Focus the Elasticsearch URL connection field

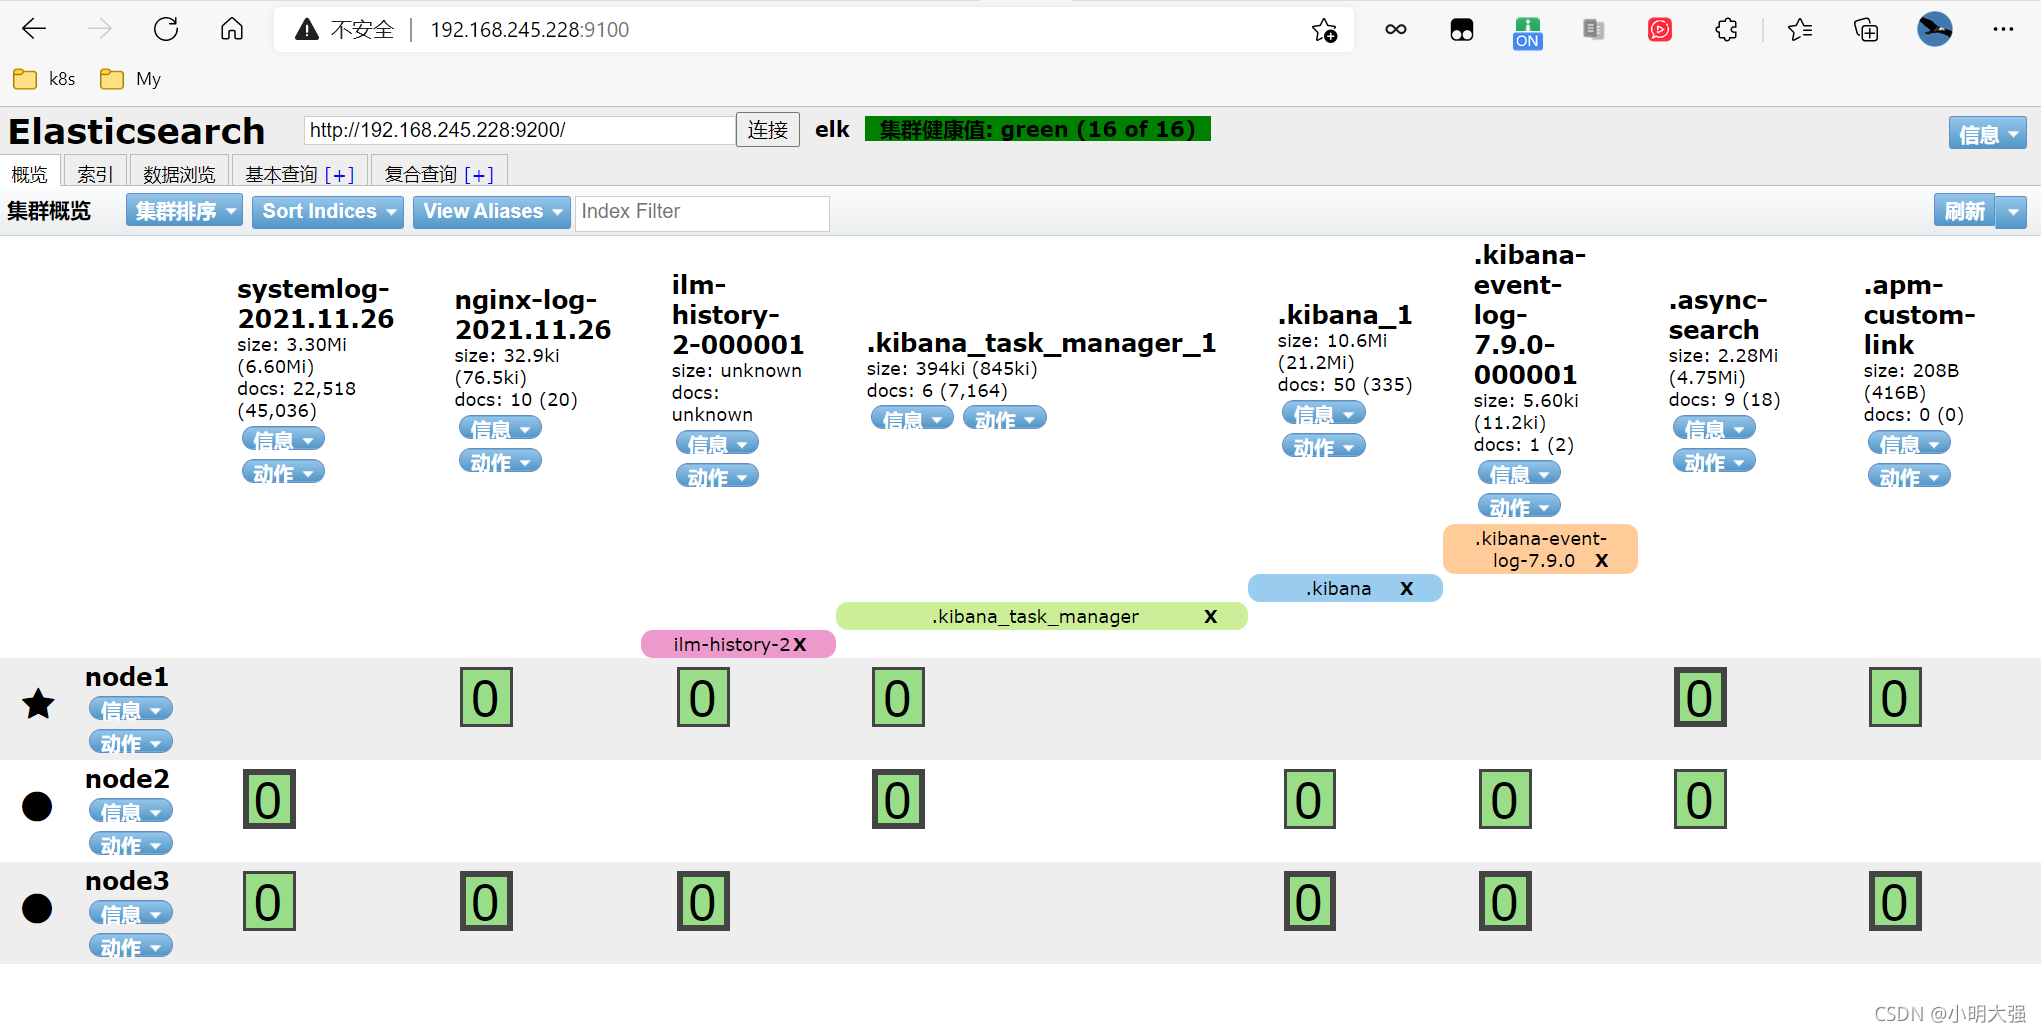pyautogui.click(x=519, y=130)
